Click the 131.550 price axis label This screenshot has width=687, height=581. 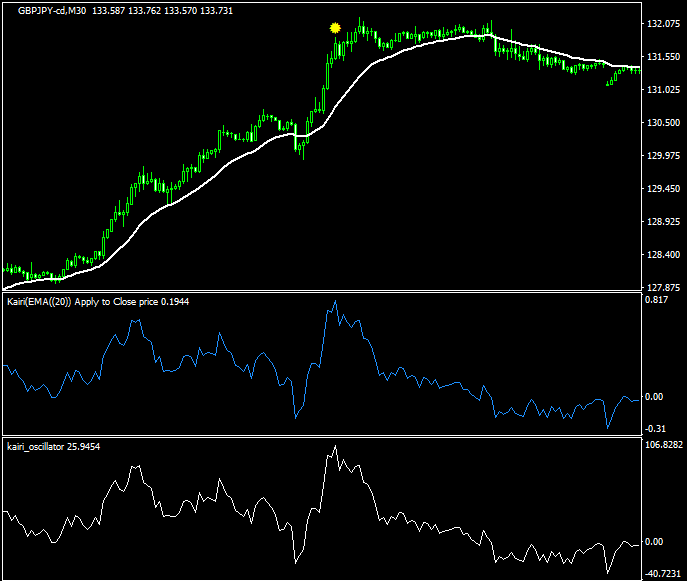coord(661,58)
